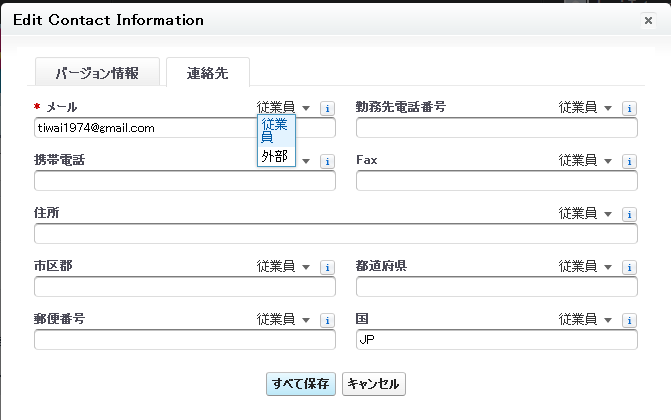Click すべて保存 button

[301, 384]
